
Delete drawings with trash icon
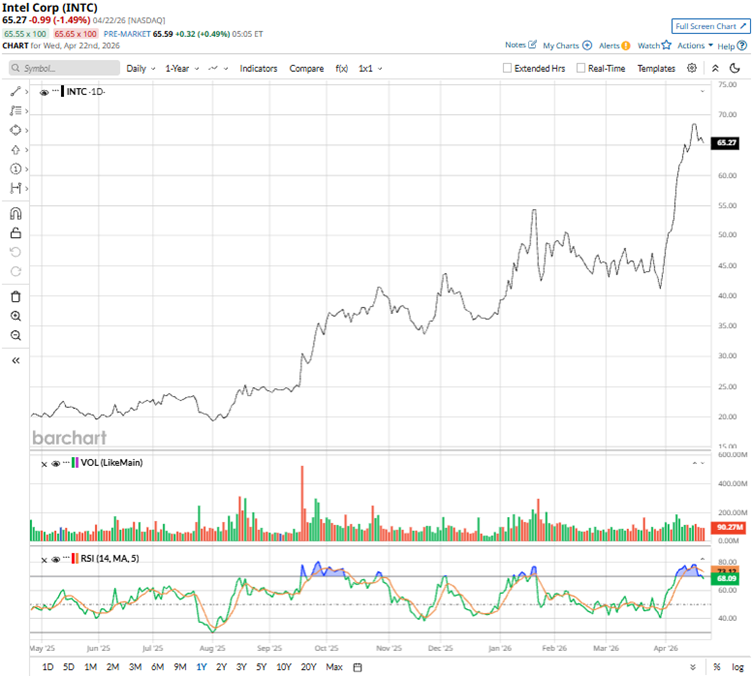15,297
